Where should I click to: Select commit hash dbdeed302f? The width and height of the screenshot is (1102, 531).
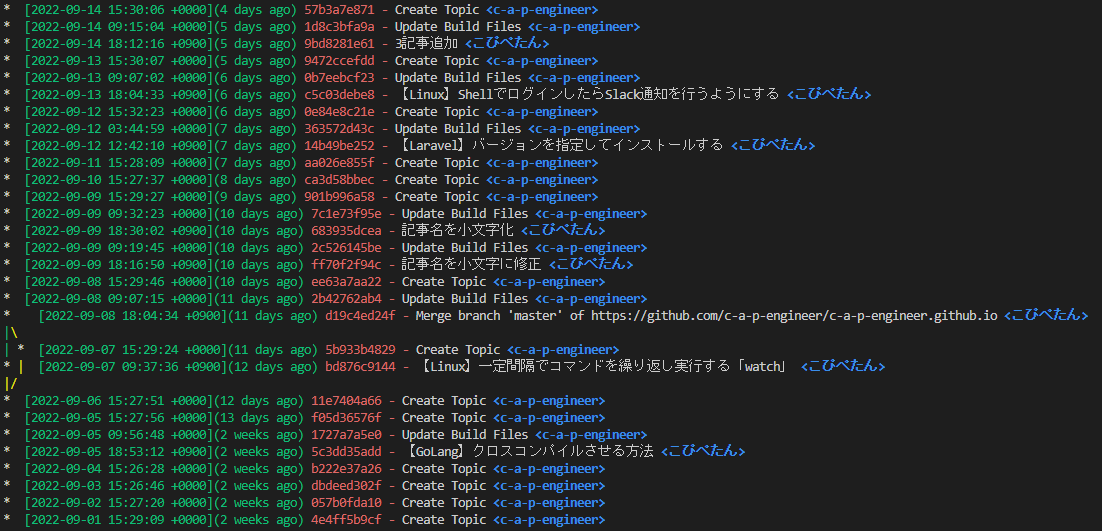point(346,485)
